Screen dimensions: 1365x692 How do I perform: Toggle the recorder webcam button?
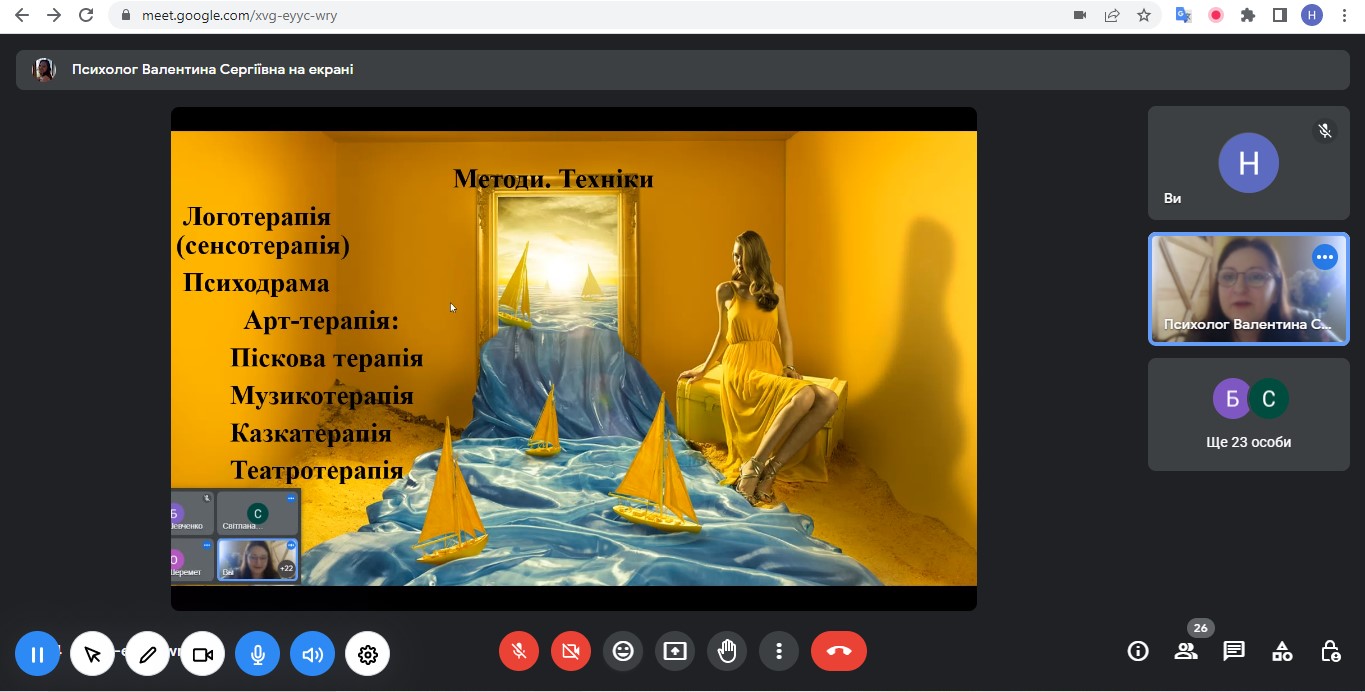(203, 655)
